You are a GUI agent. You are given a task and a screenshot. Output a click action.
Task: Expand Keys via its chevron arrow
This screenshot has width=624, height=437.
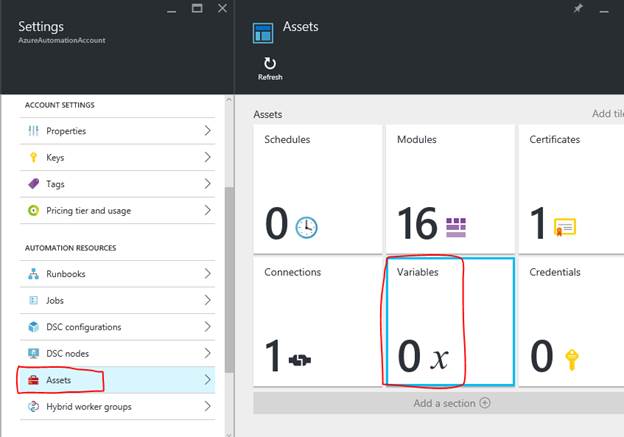tap(207, 157)
